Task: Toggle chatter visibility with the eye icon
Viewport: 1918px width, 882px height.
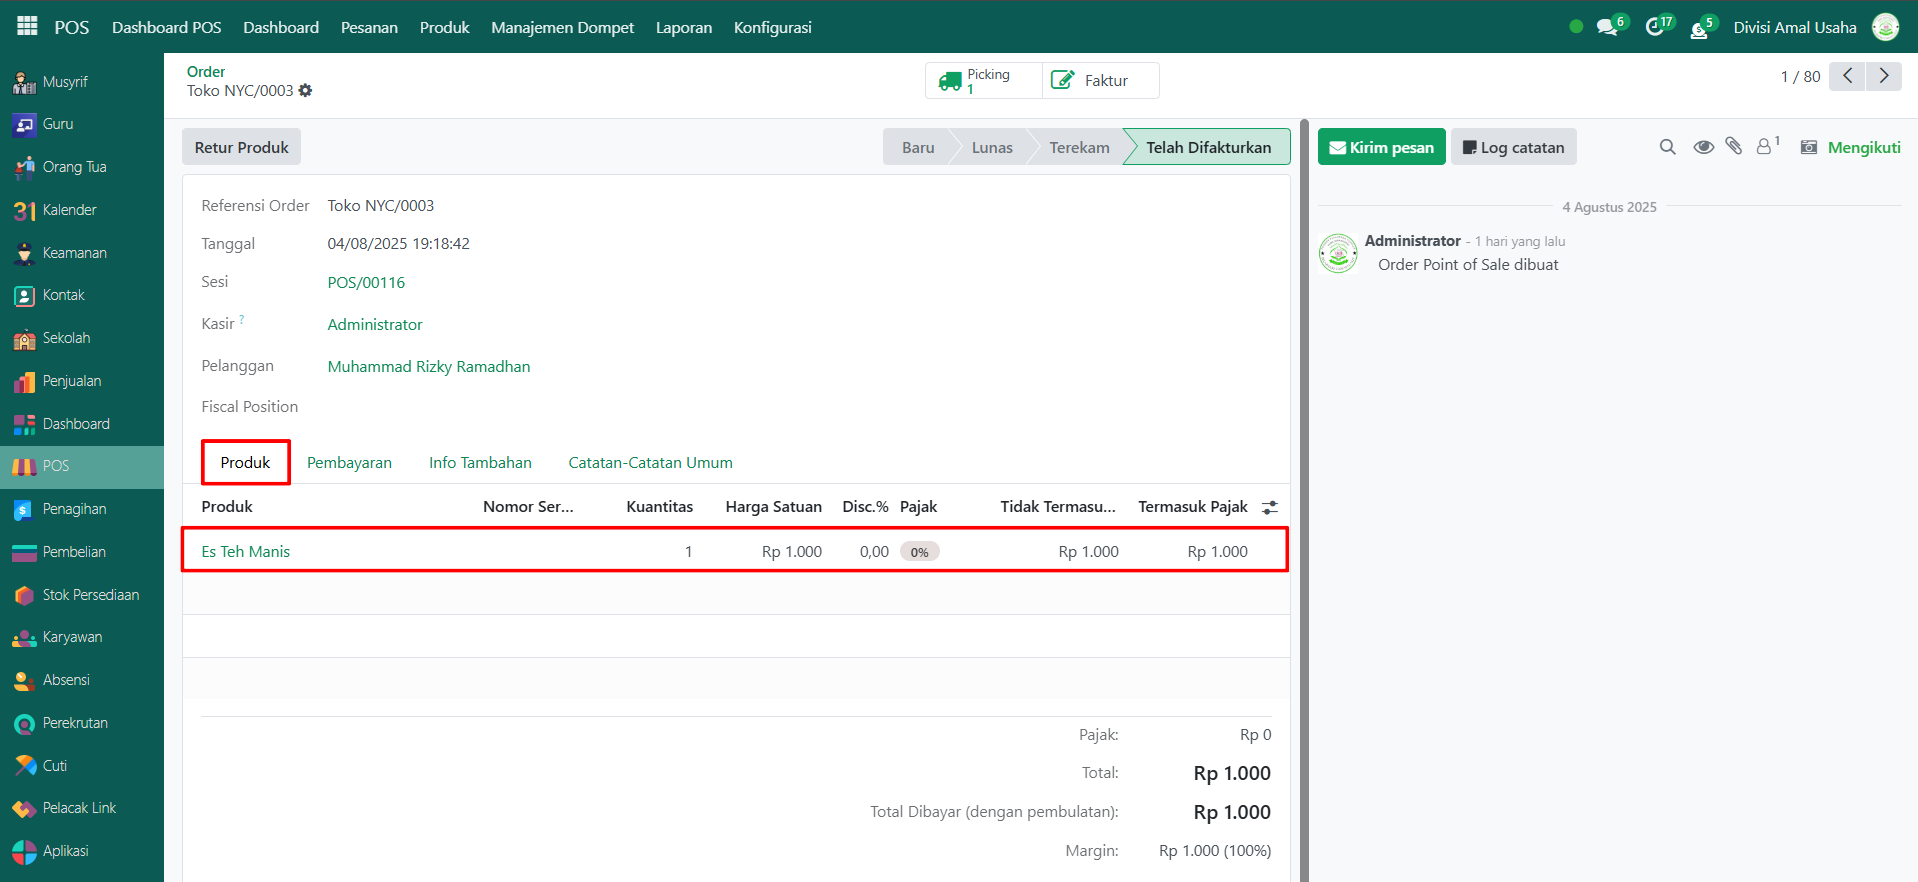Action: [1703, 147]
